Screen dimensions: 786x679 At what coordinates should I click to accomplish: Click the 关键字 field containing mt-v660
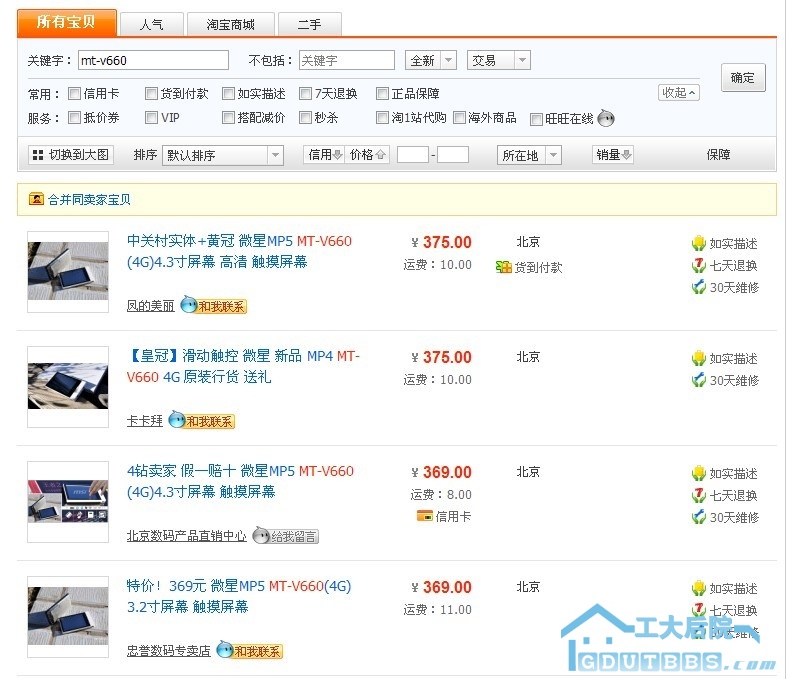[x=153, y=60]
